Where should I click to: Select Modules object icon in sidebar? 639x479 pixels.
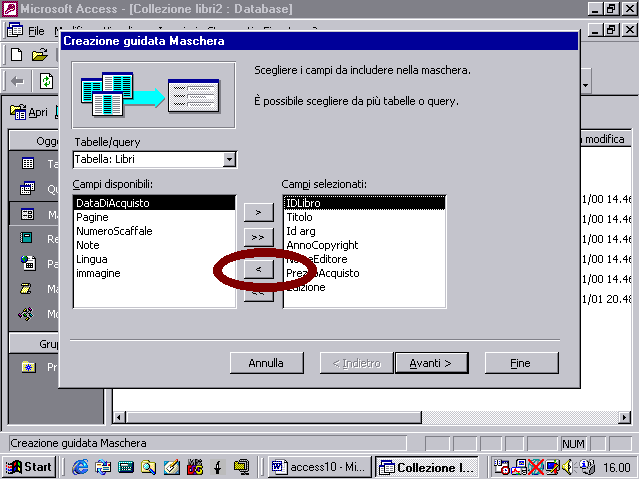click(x=26, y=314)
